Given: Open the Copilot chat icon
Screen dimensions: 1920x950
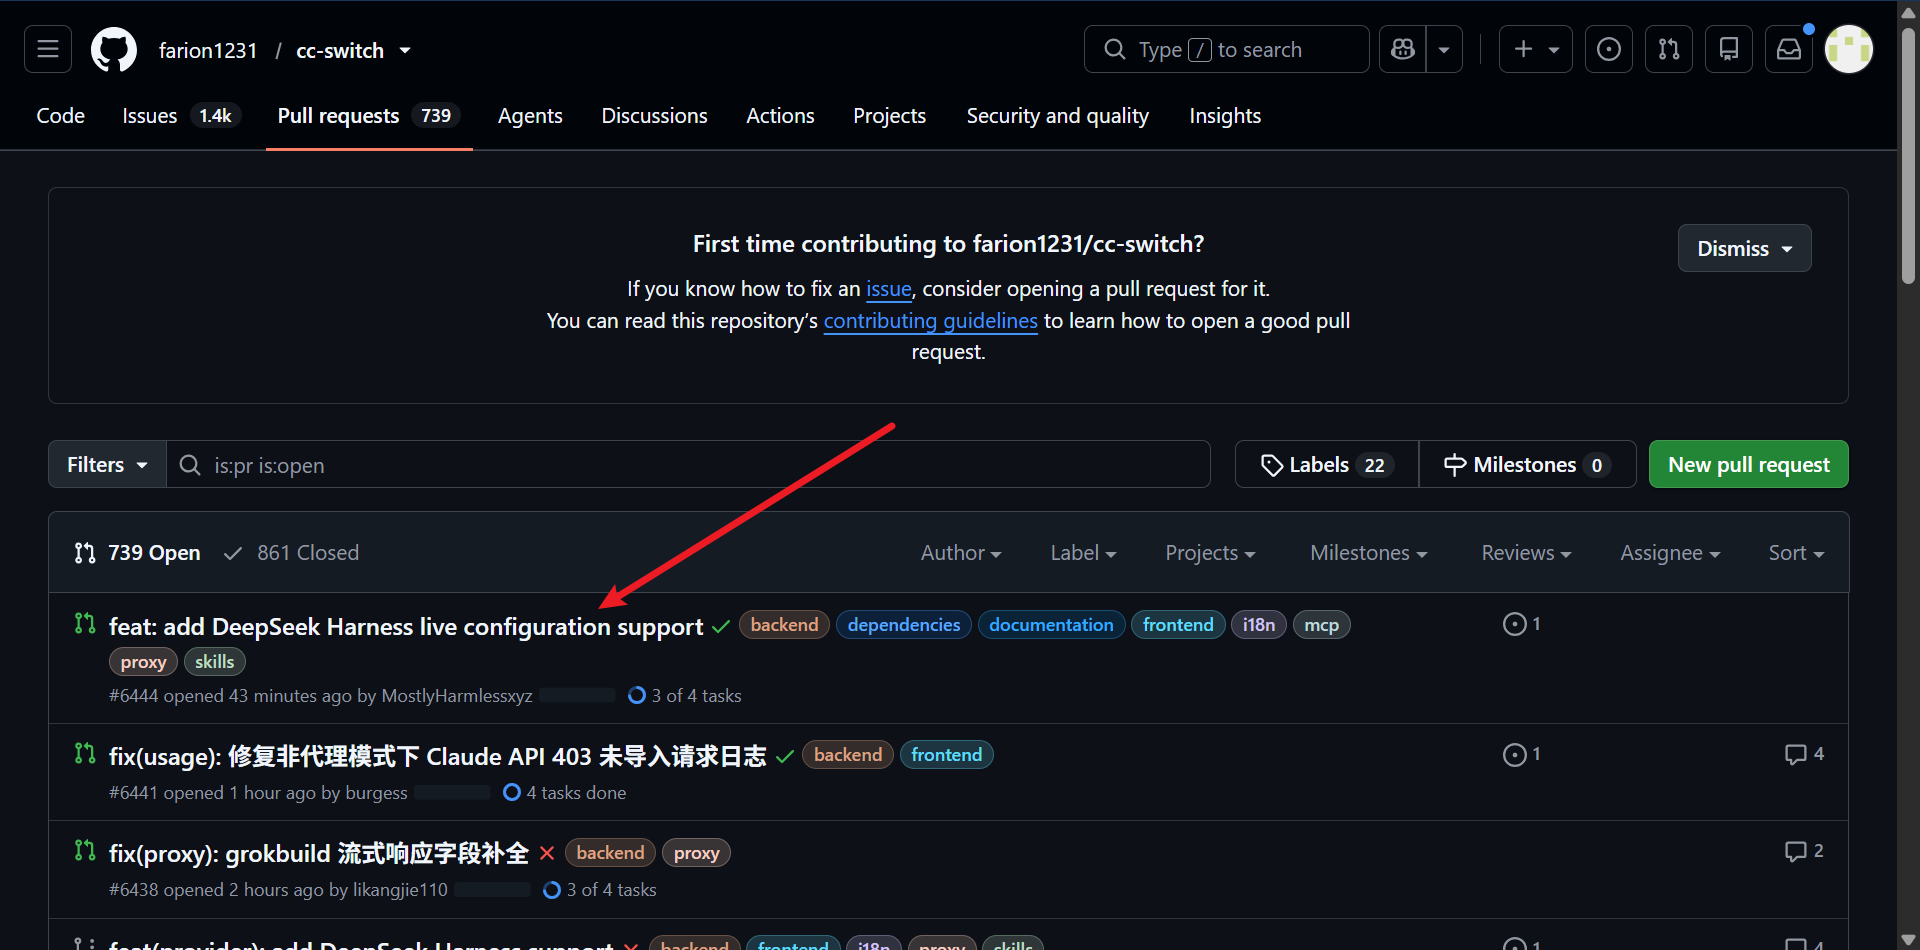Looking at the screenshot, I should pyautogui.click(x=1403, y=49).
